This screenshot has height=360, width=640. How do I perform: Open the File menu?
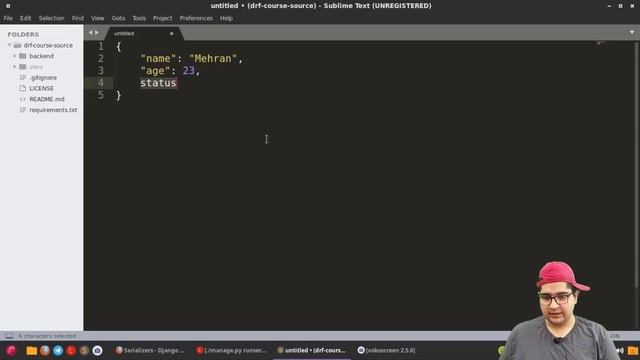pyautogui.click(x=8, y=18)
